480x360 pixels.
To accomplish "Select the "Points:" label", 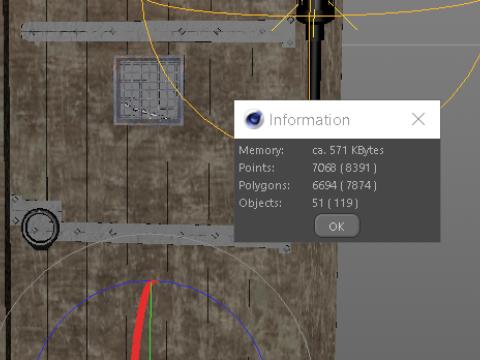I will point(256,168).
